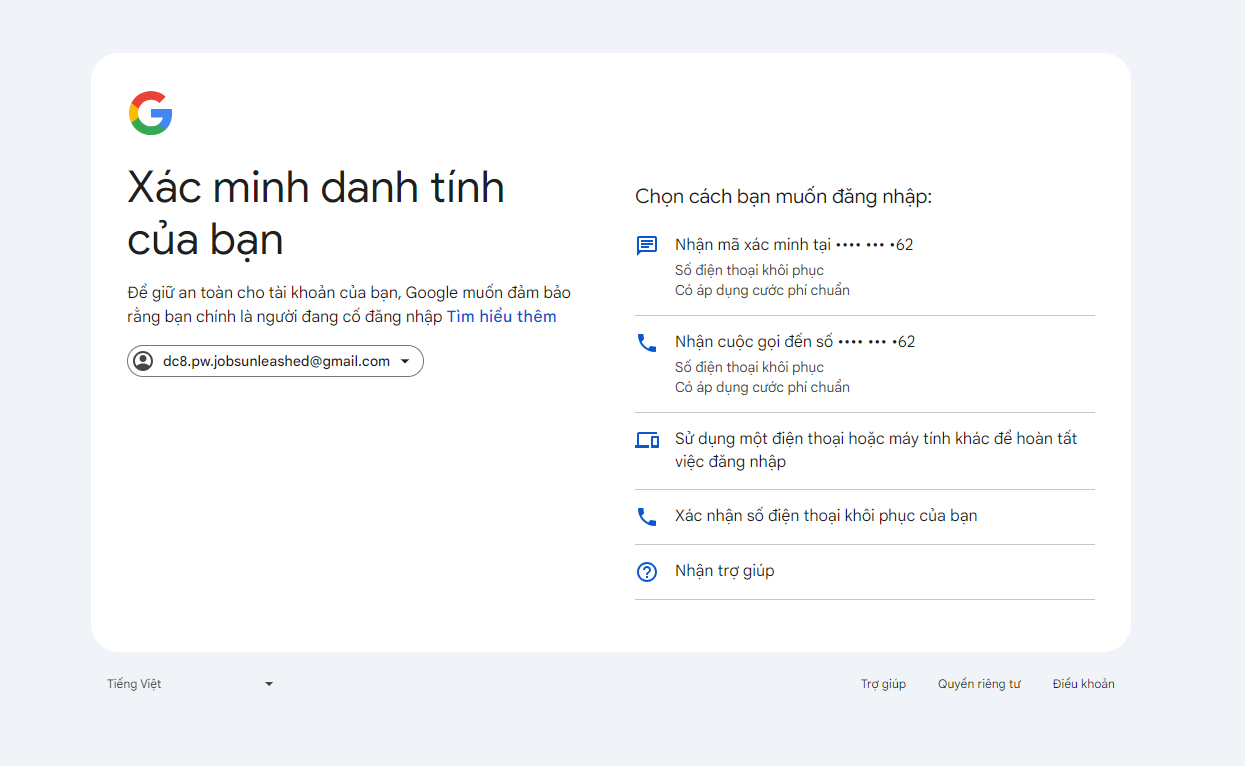Click the SMS message icon for verification code
Viewport: 1245px width, 766px height.
[x=647, y=246]
